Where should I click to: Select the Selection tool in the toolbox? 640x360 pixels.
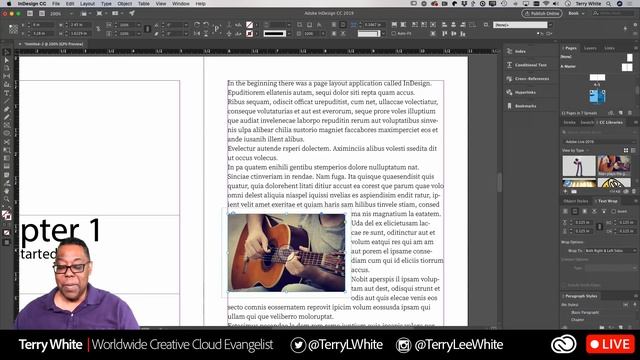pyautogui.click(x=7, y=52)
